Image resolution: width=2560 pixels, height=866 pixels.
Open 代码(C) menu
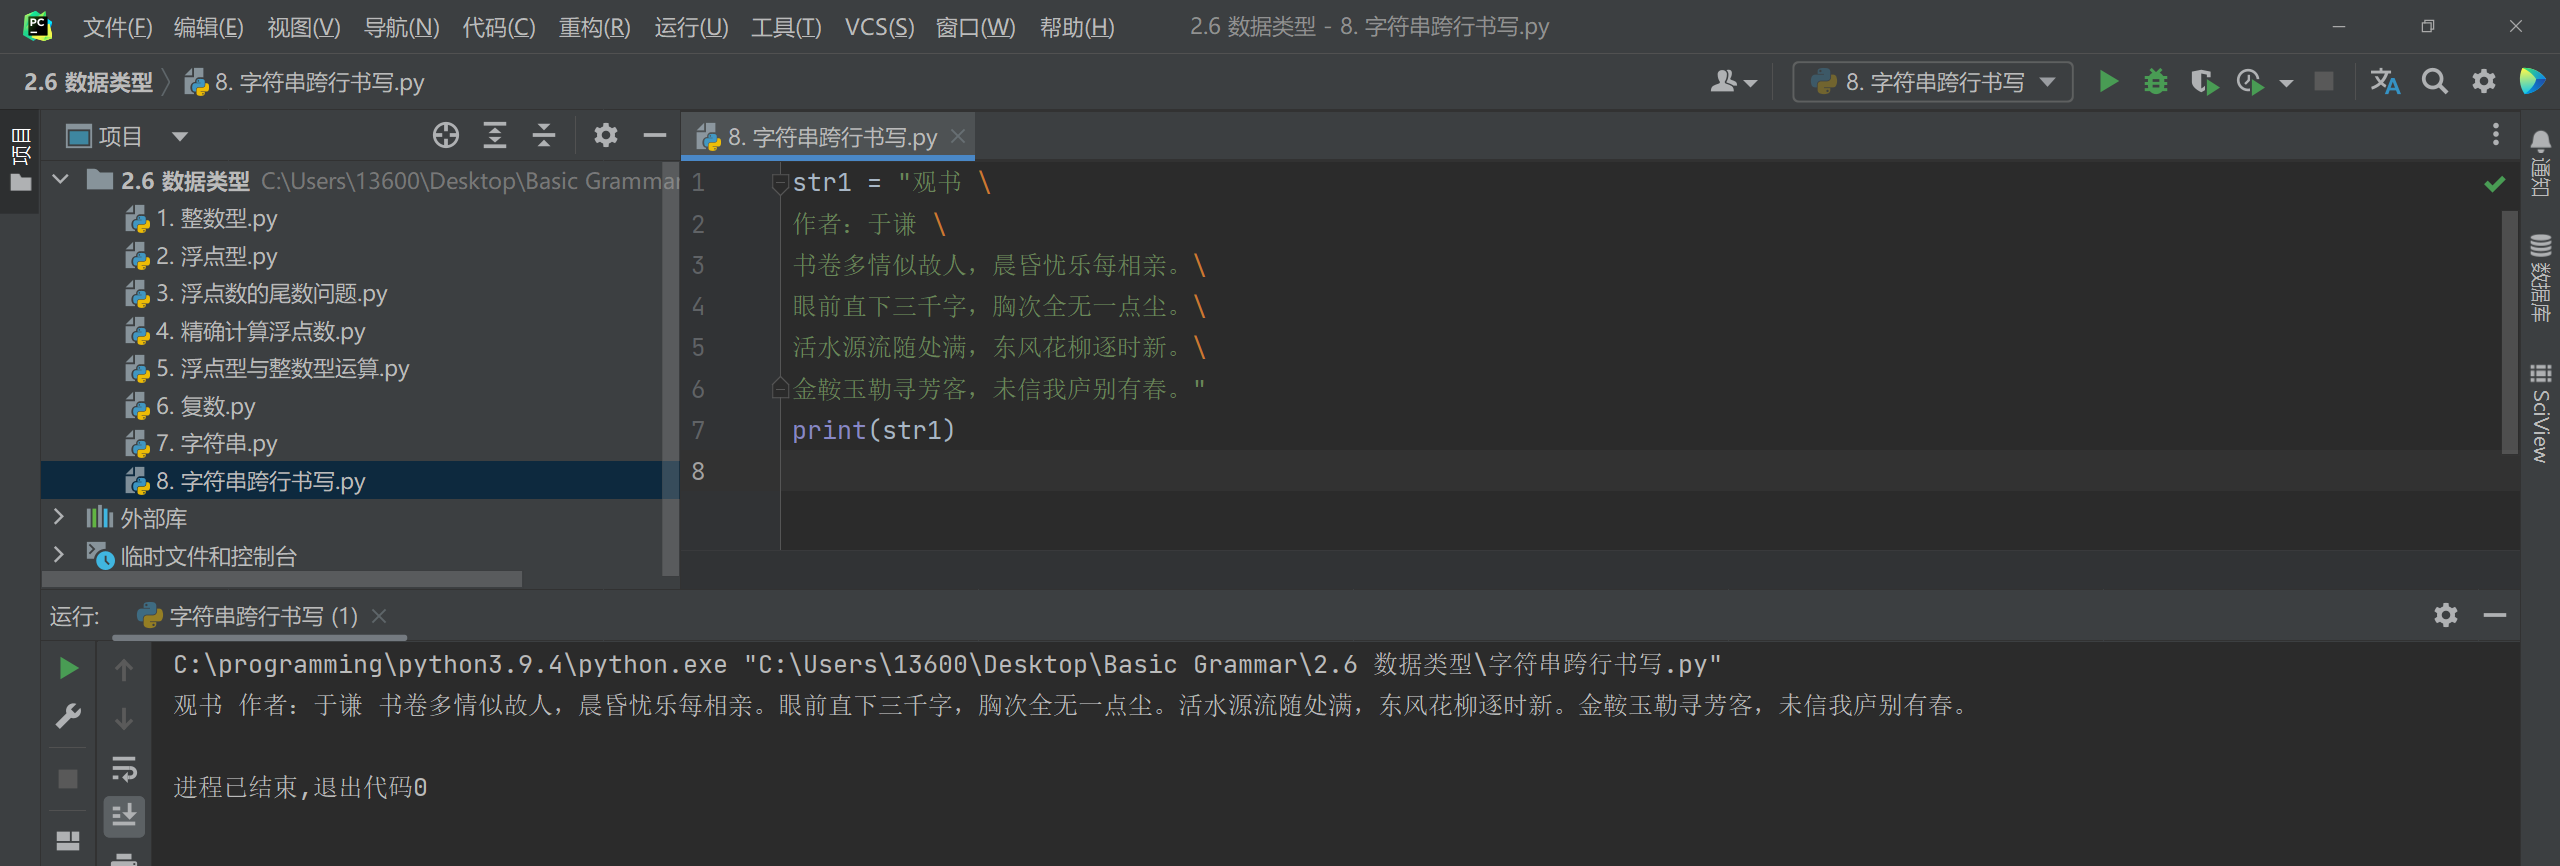pos(498,27)
